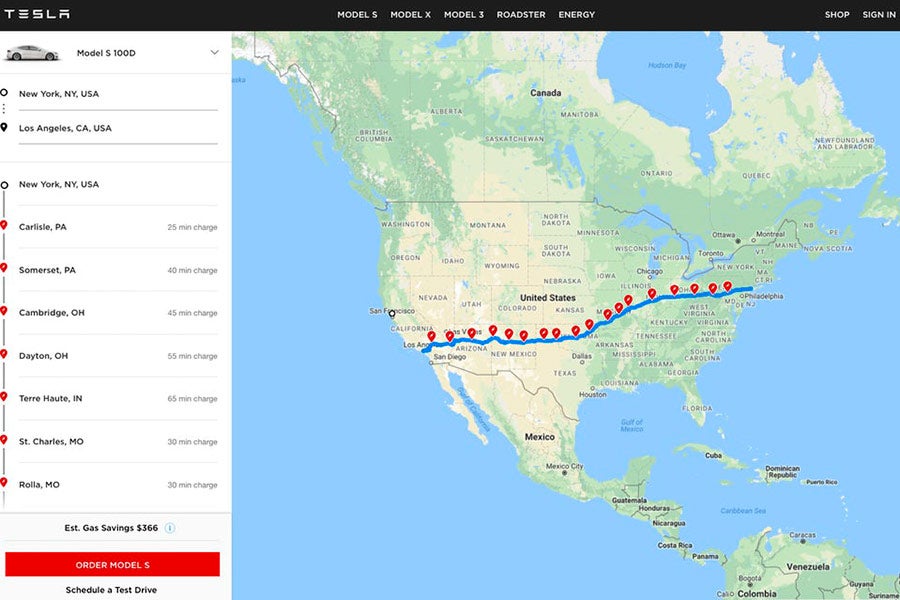Click the Tesla logo
900x600 pixels.
tap(37, 14)
